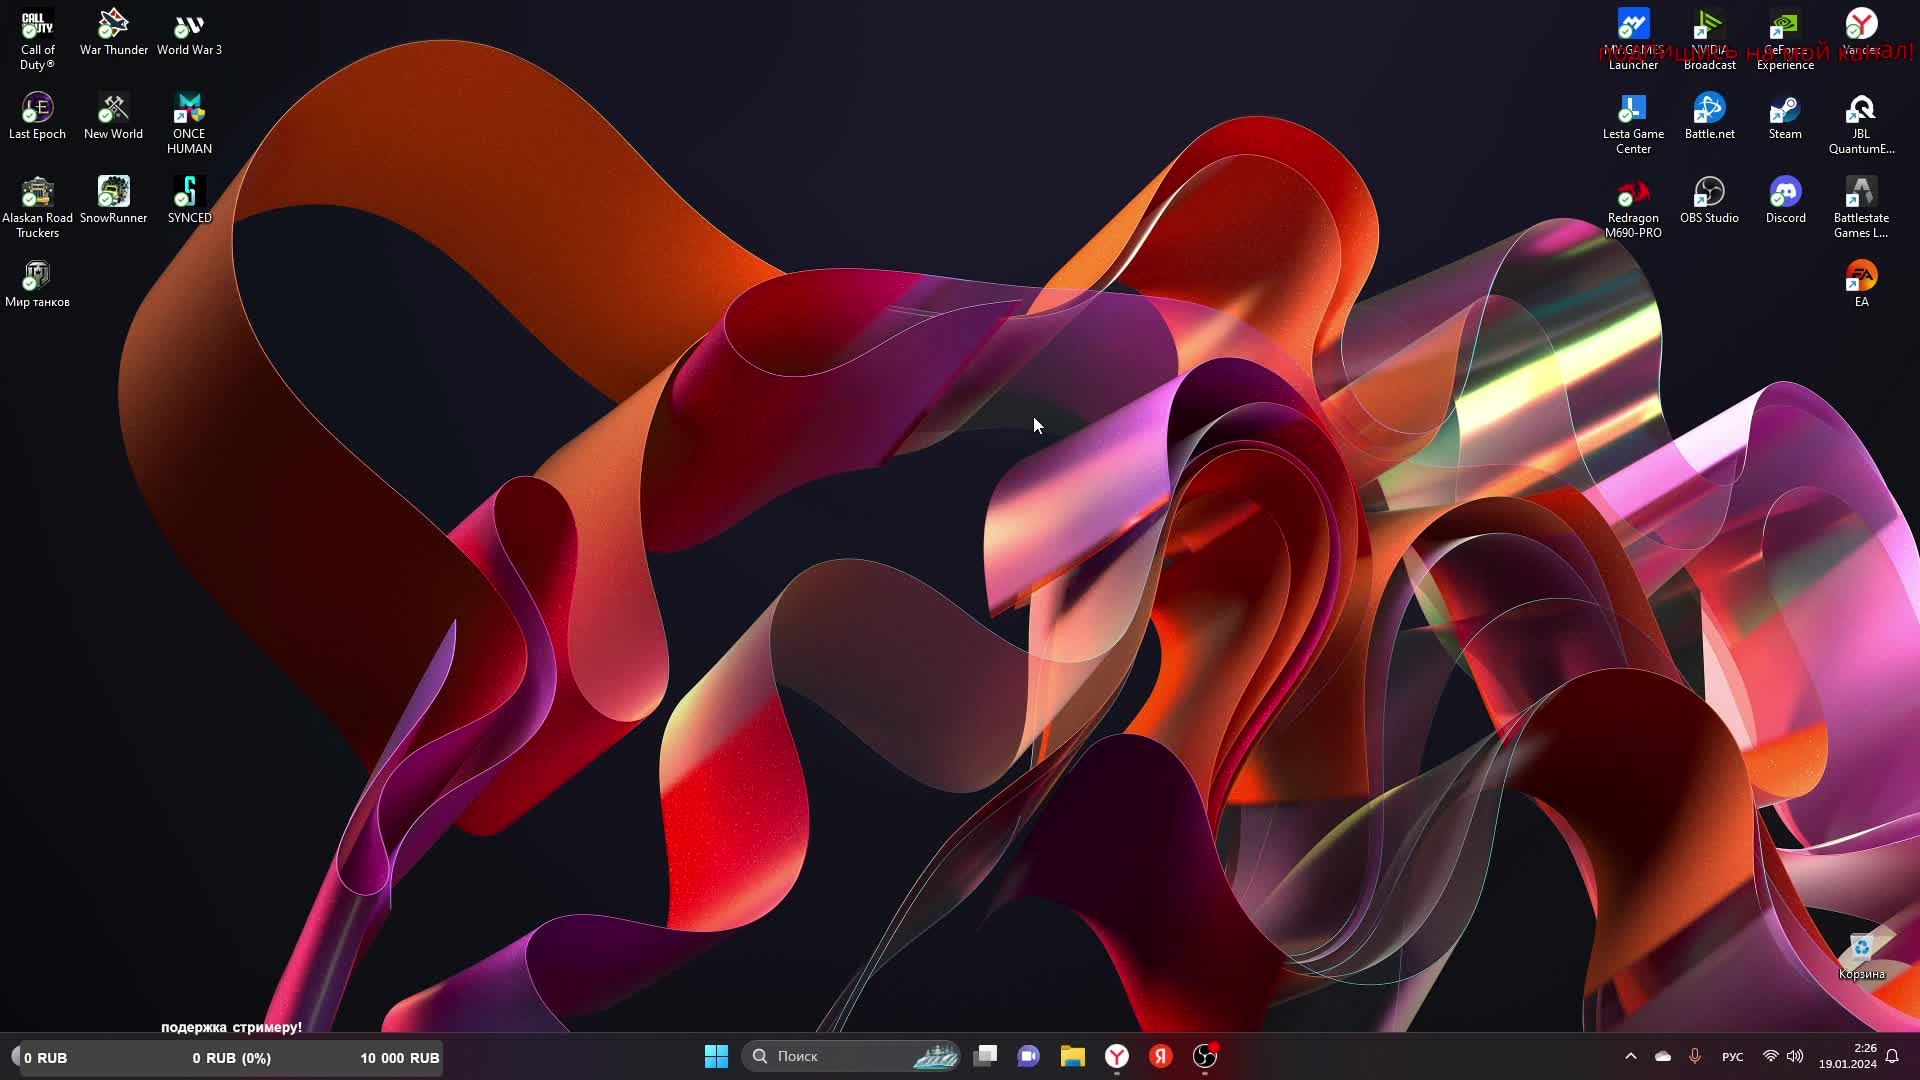Open File Explorer from the taskbar
This screenshot has height=1080, width=1920.
(x=1073, y=1056)
